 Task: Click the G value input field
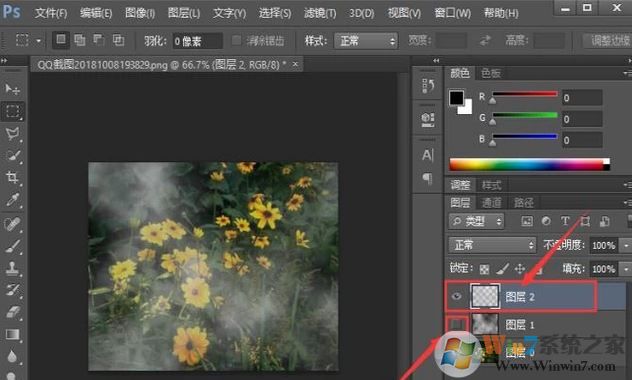(582, 119)
